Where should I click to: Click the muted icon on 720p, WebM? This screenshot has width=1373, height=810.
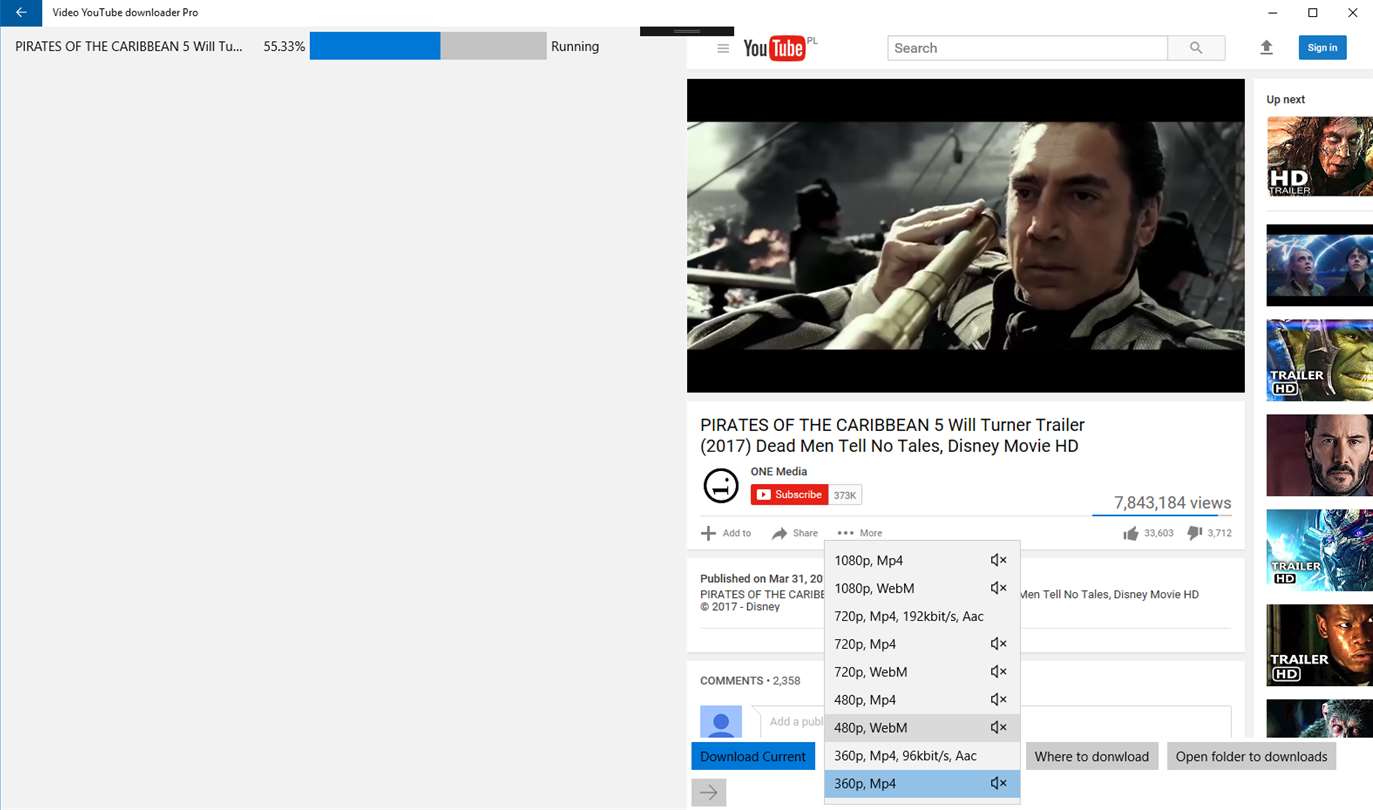998,672
